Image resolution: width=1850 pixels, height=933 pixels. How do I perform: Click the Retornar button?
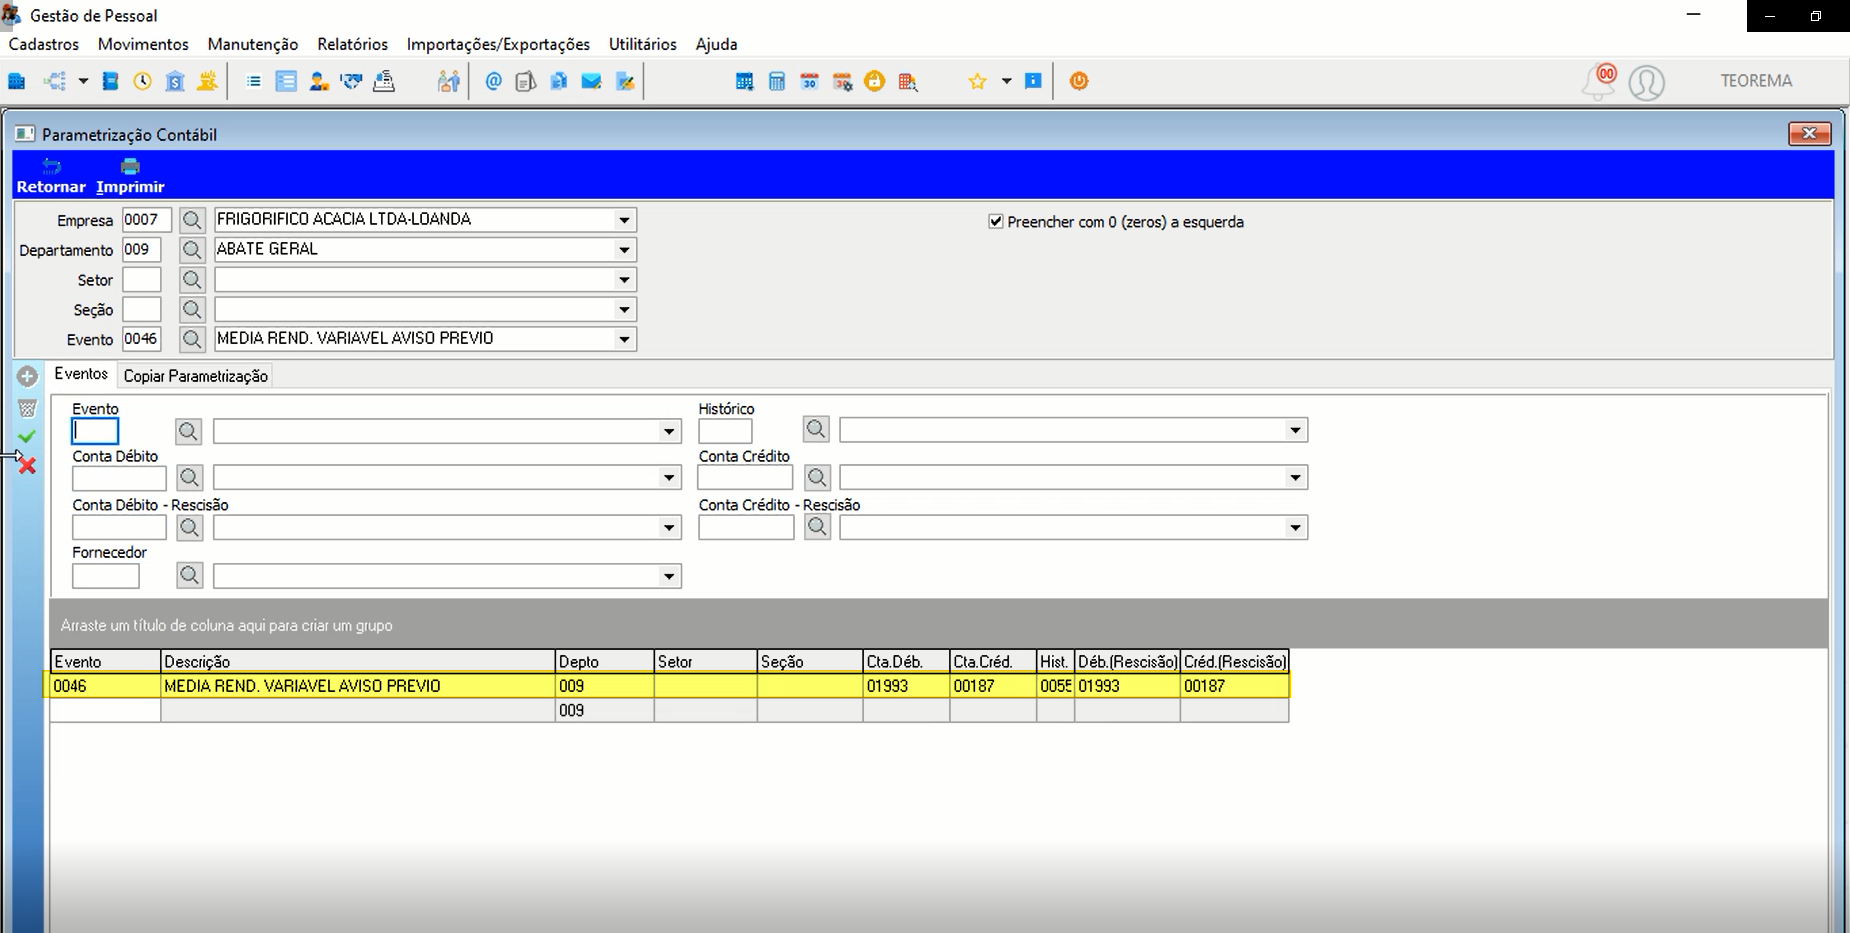51,176
